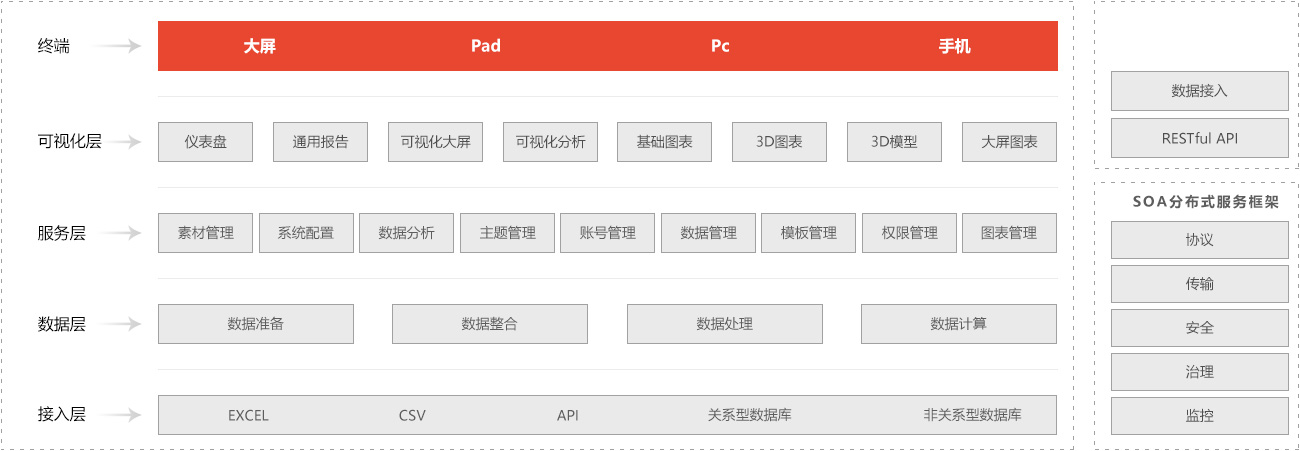The height and width of the screenshot is (451, 1300).
Task: Open the 安全 box
Action: coord(1200,328)
